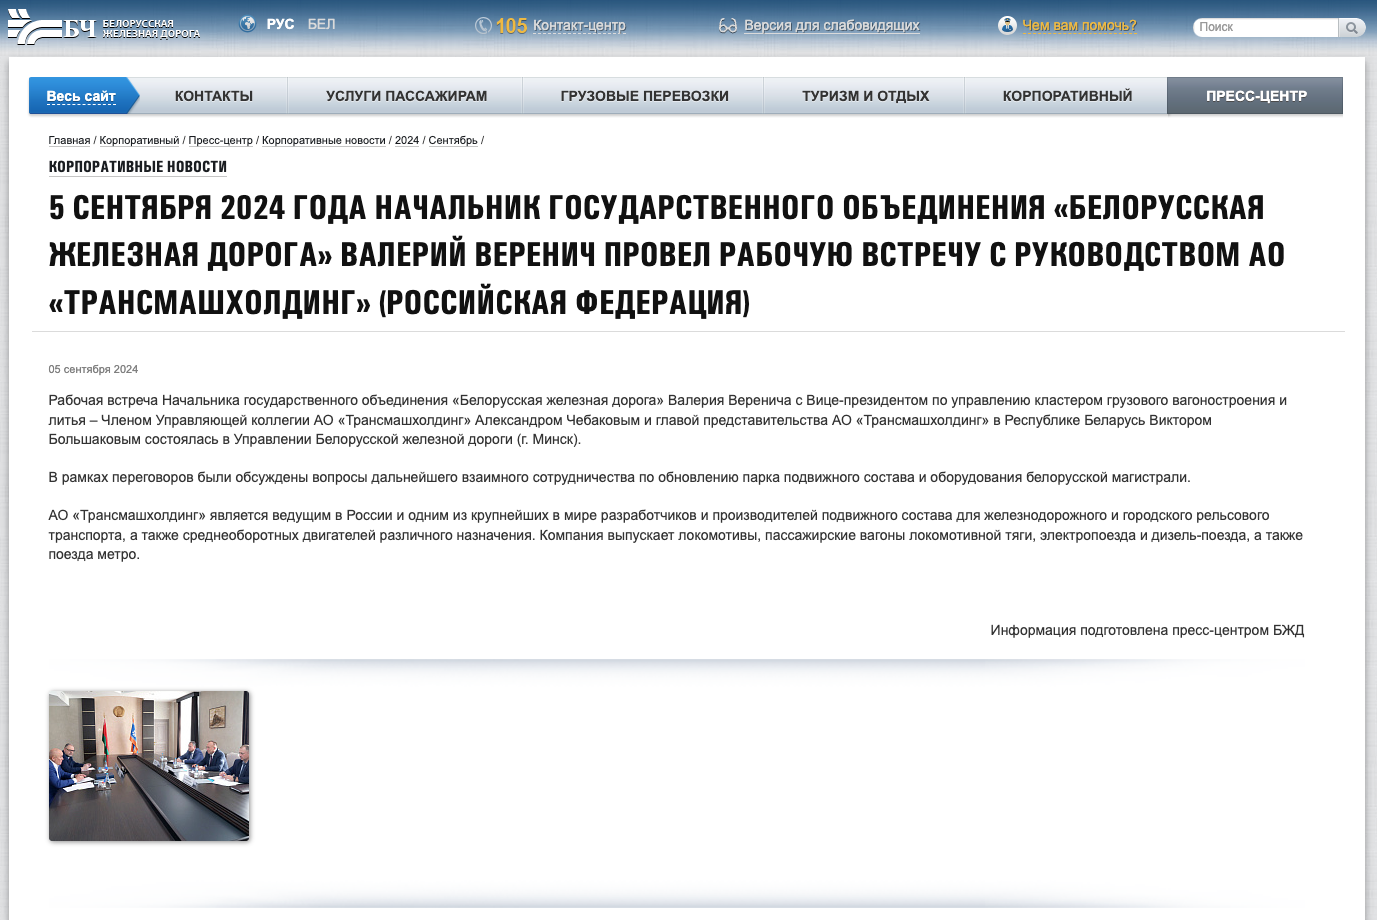This screenshot has width=1377, height=920.
Task: Click the eyeglasses accessibility icon
Action: [x=726, y=26]
